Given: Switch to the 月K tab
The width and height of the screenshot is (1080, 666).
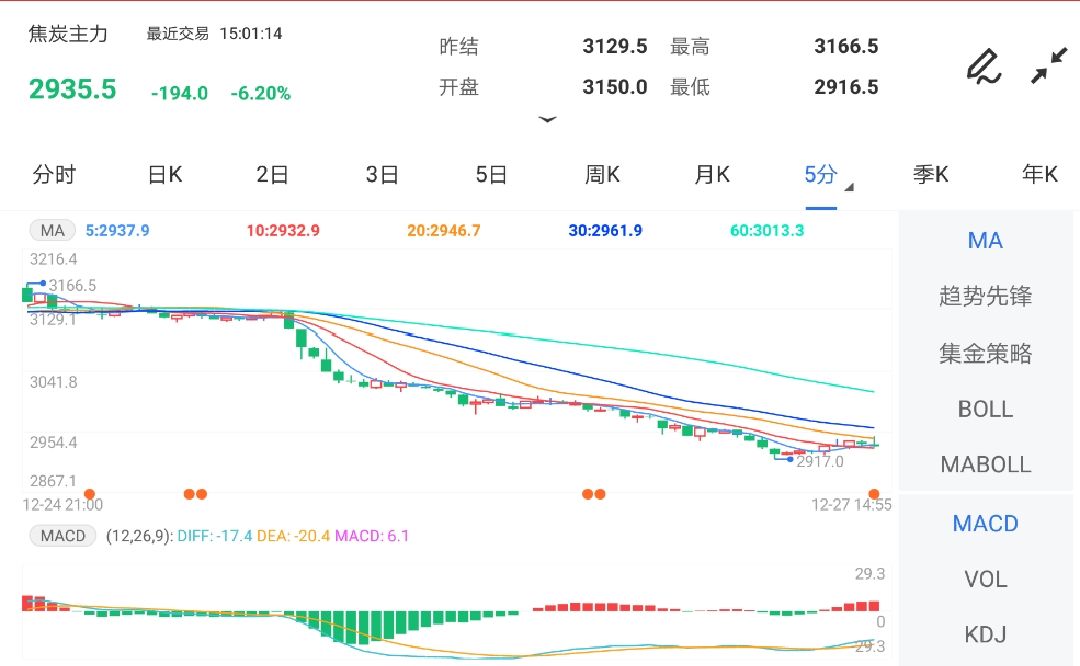Looking at the screenshot, I should tap(712, 174).
